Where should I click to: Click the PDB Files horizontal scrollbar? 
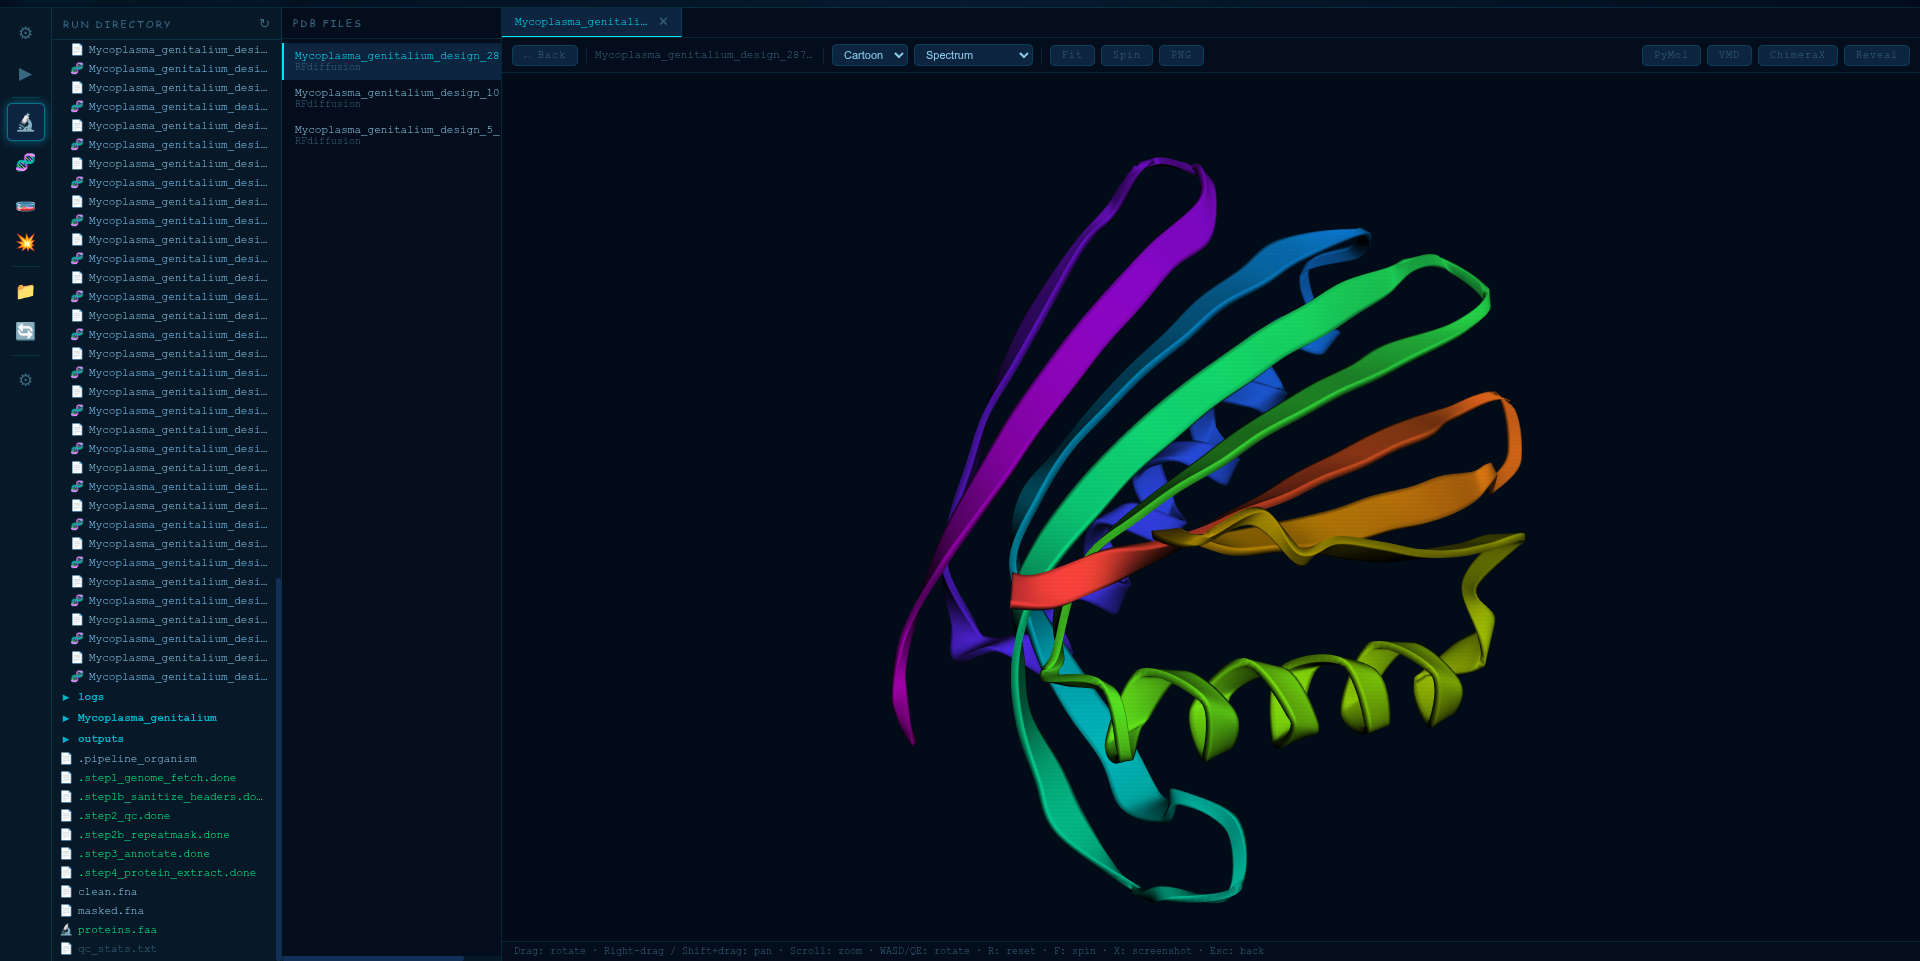point(374,958)
